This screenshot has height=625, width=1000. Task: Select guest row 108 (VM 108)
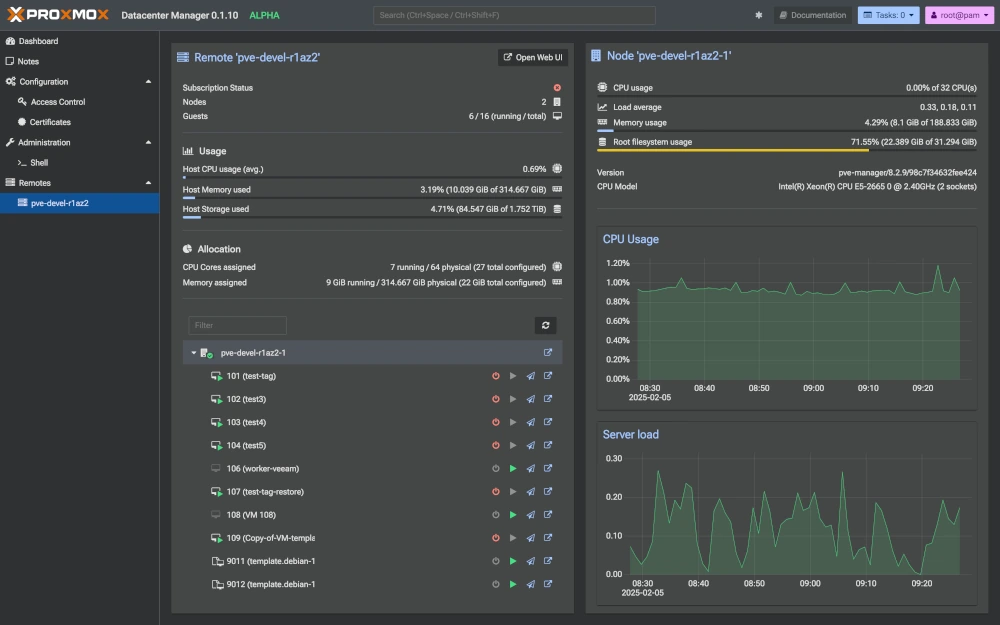coord(372,515)
